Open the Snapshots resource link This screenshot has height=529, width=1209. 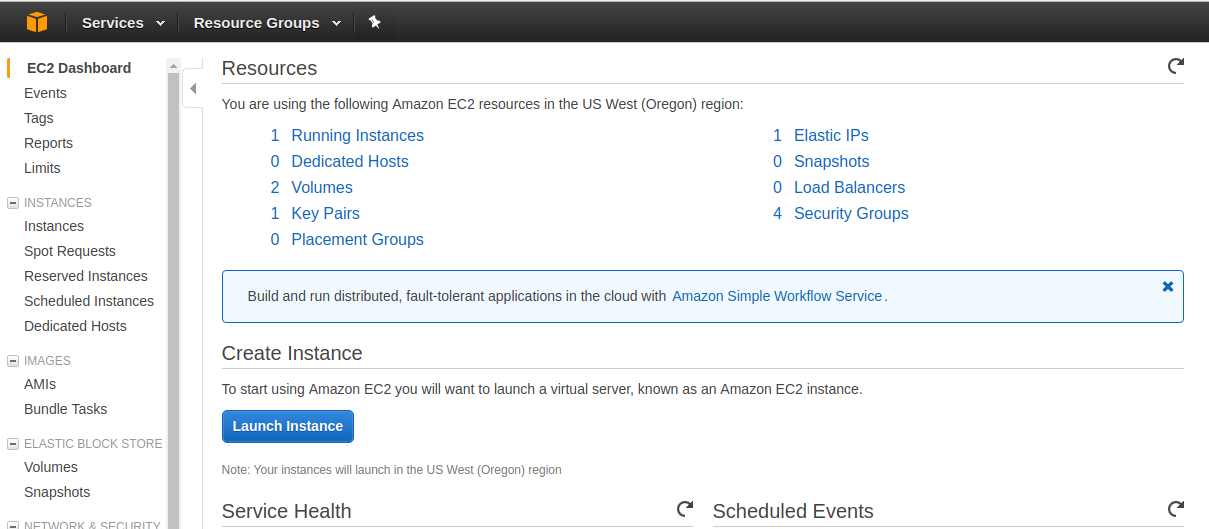coord(831,161)
